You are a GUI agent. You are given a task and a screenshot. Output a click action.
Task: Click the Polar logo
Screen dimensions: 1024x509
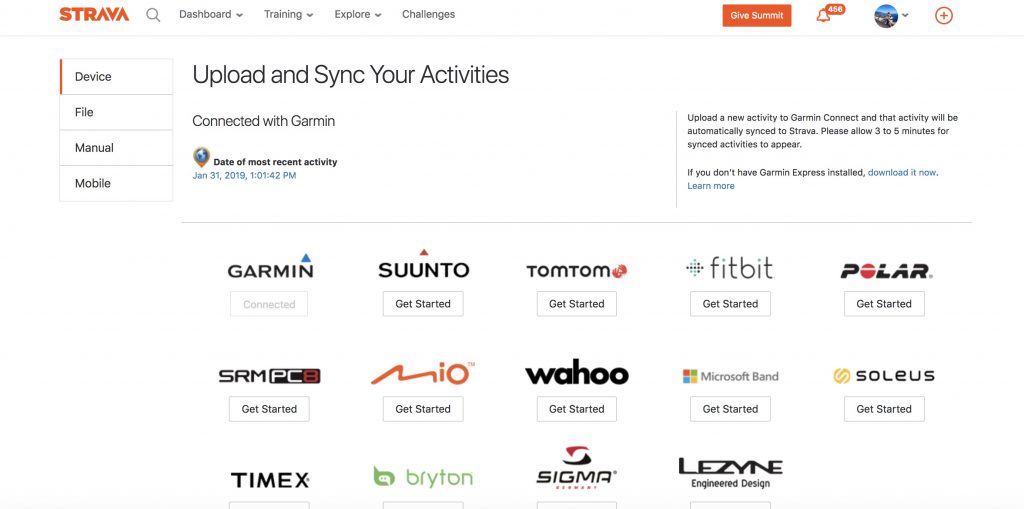click(886, 271)
